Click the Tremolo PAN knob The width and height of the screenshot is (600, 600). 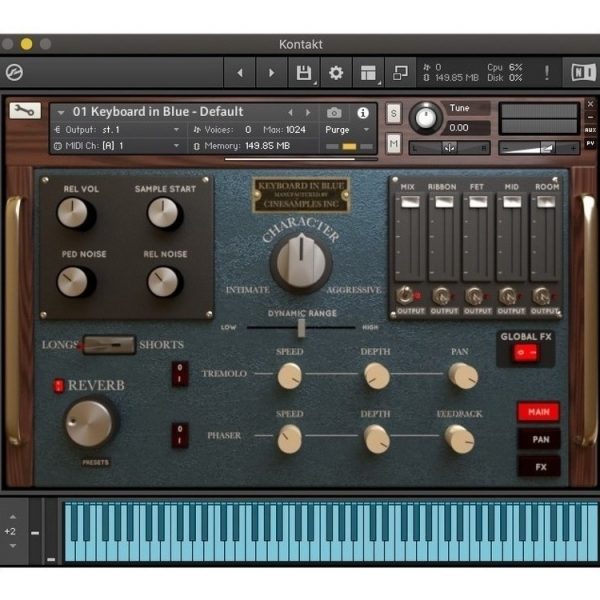click(463, 376)
